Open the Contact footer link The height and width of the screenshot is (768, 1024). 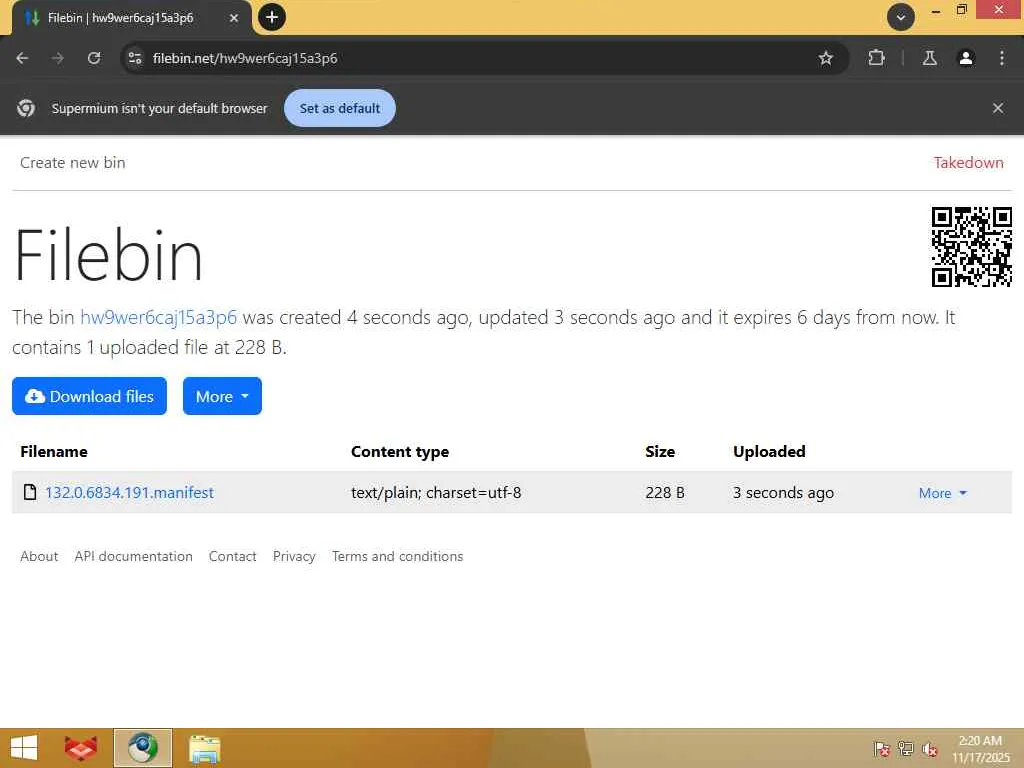(232, 556)
